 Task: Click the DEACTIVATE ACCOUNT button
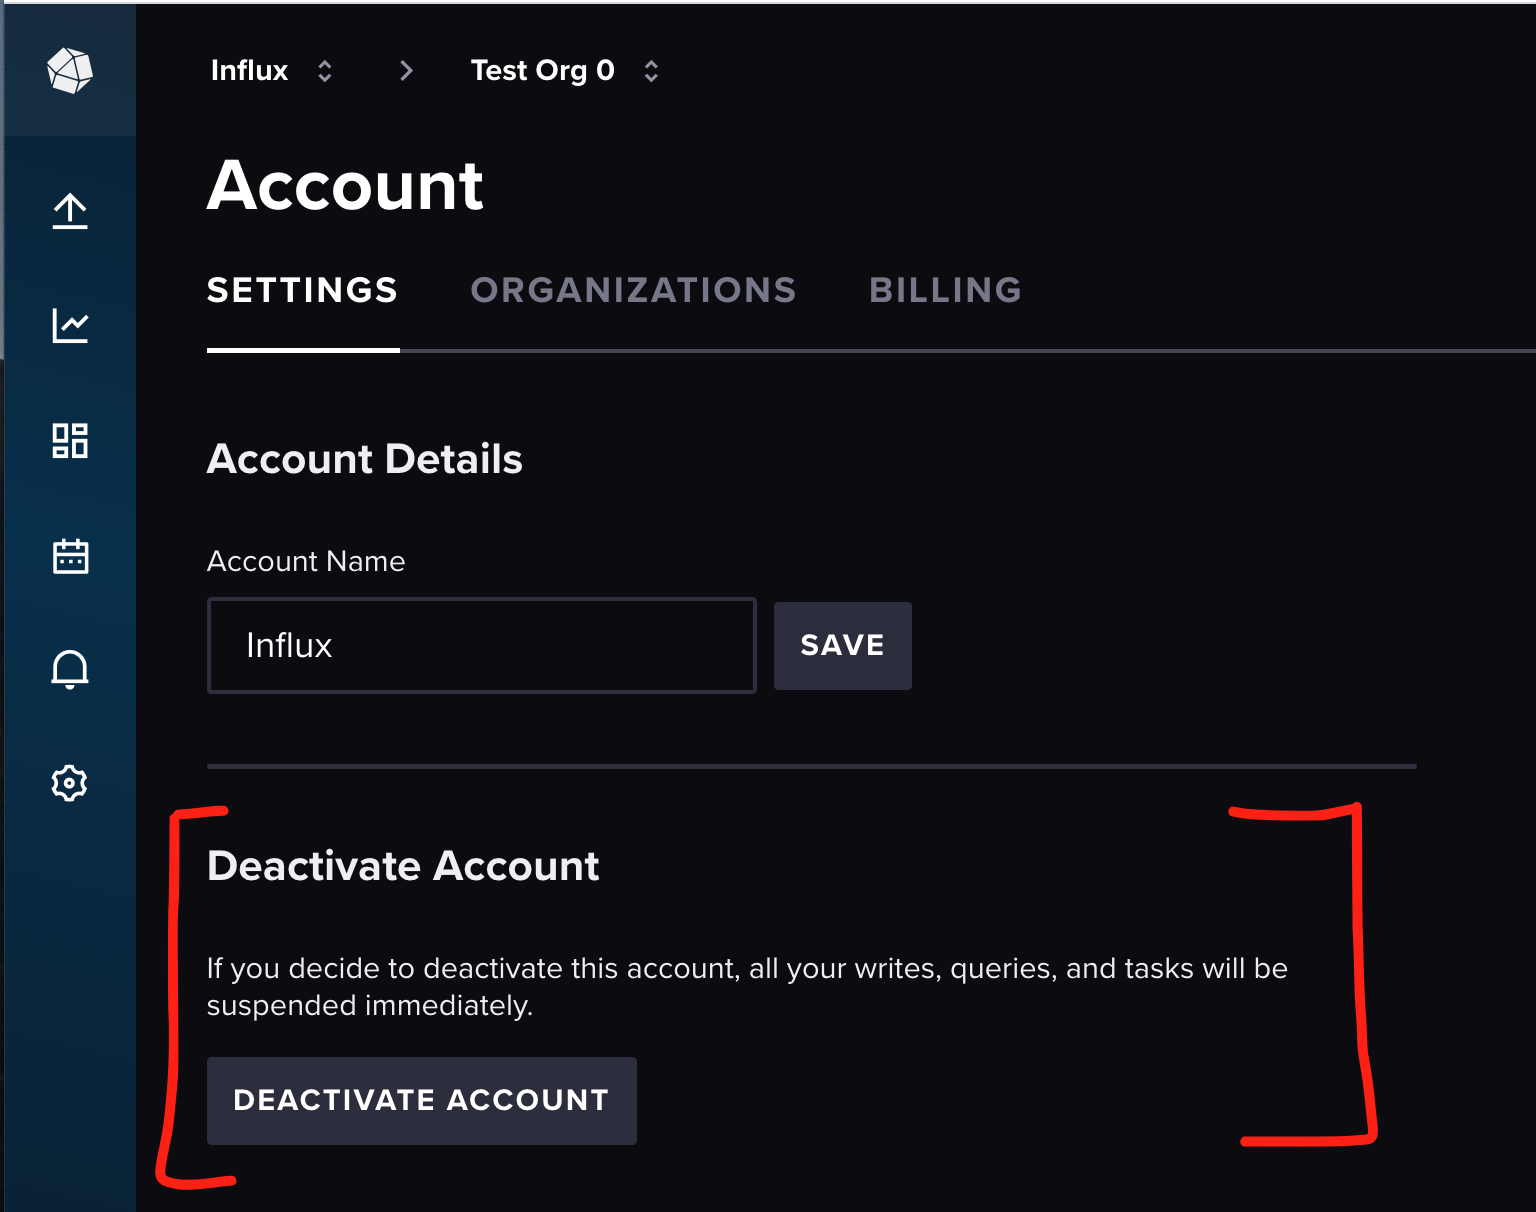(421, 1100)
